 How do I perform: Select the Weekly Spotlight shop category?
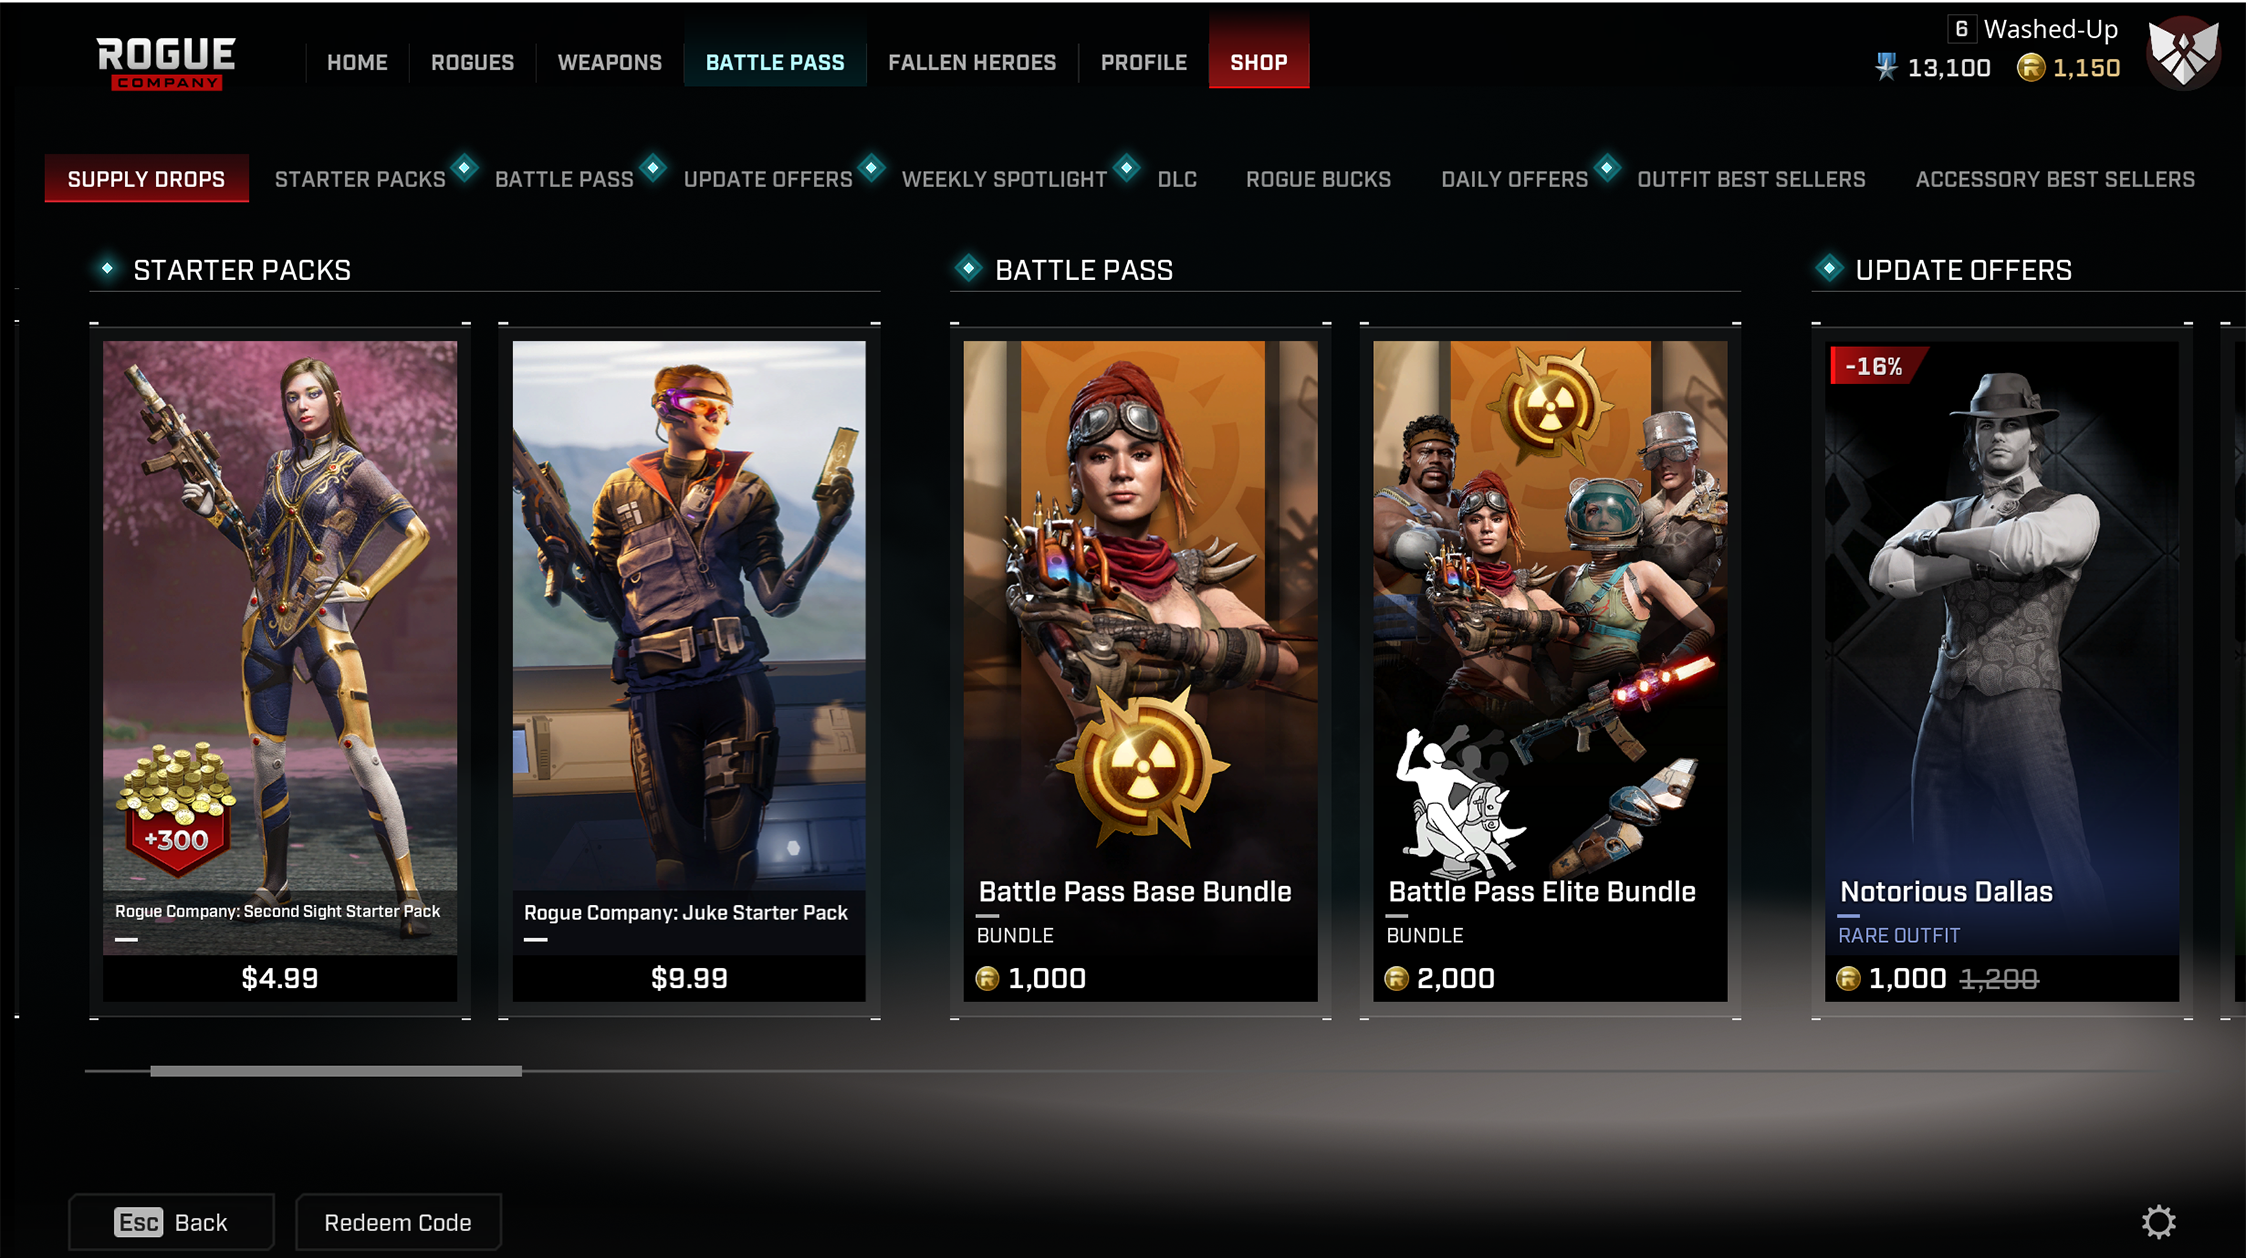1004,179
